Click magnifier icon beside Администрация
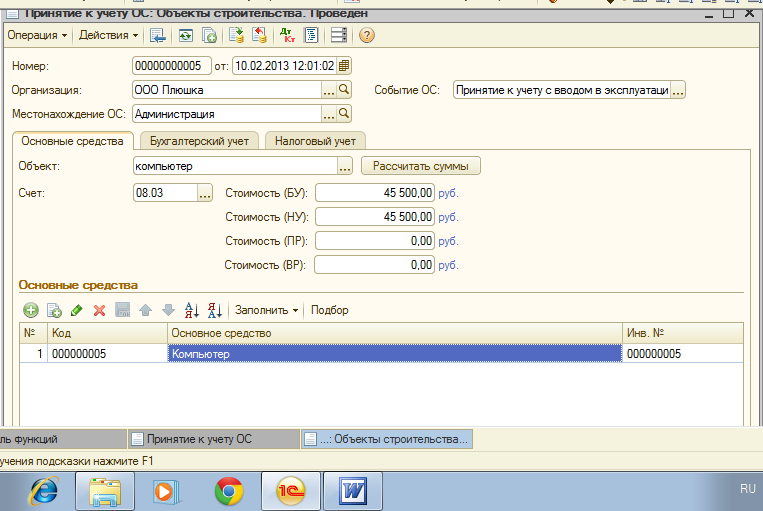Screen dimensions: 763x511 click(x=344, y=114)
